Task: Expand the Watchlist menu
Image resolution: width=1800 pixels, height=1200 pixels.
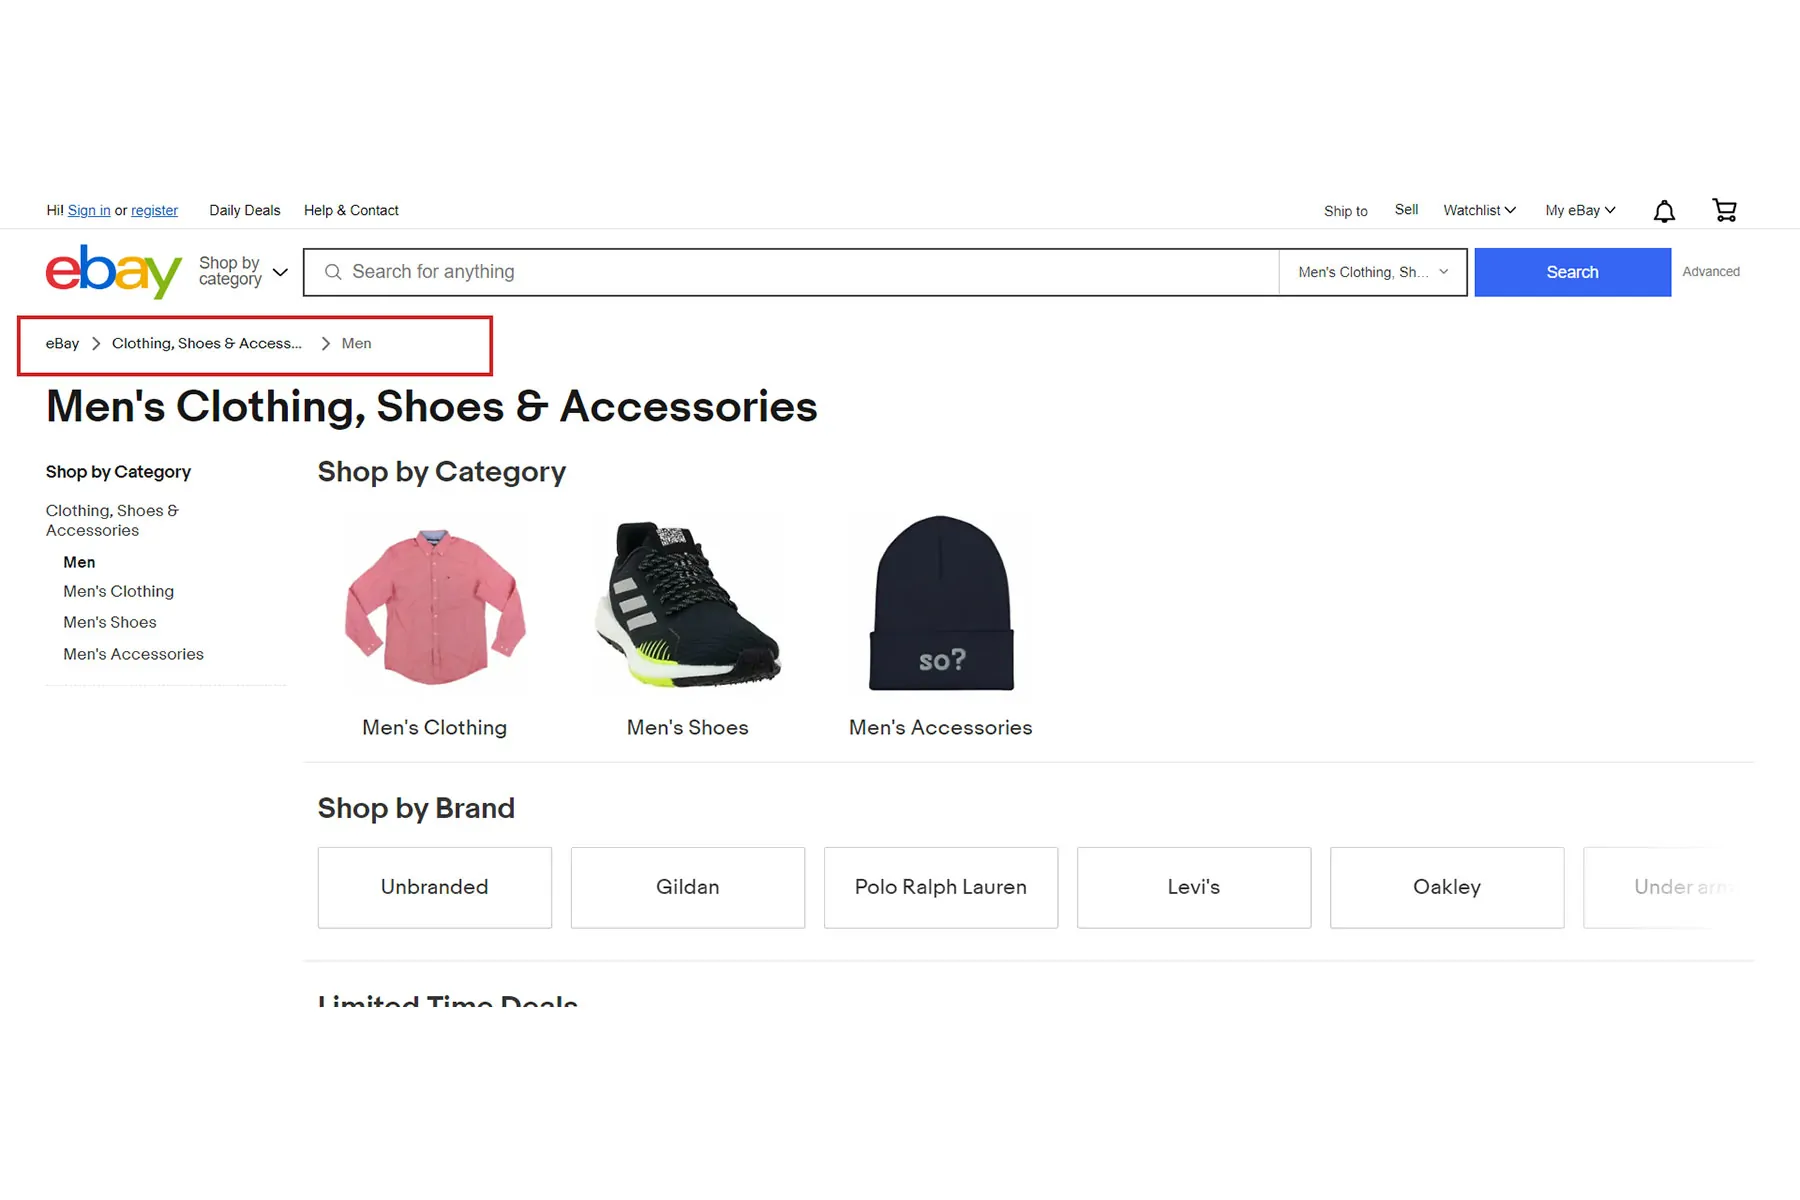Action: pos(1479,210)
